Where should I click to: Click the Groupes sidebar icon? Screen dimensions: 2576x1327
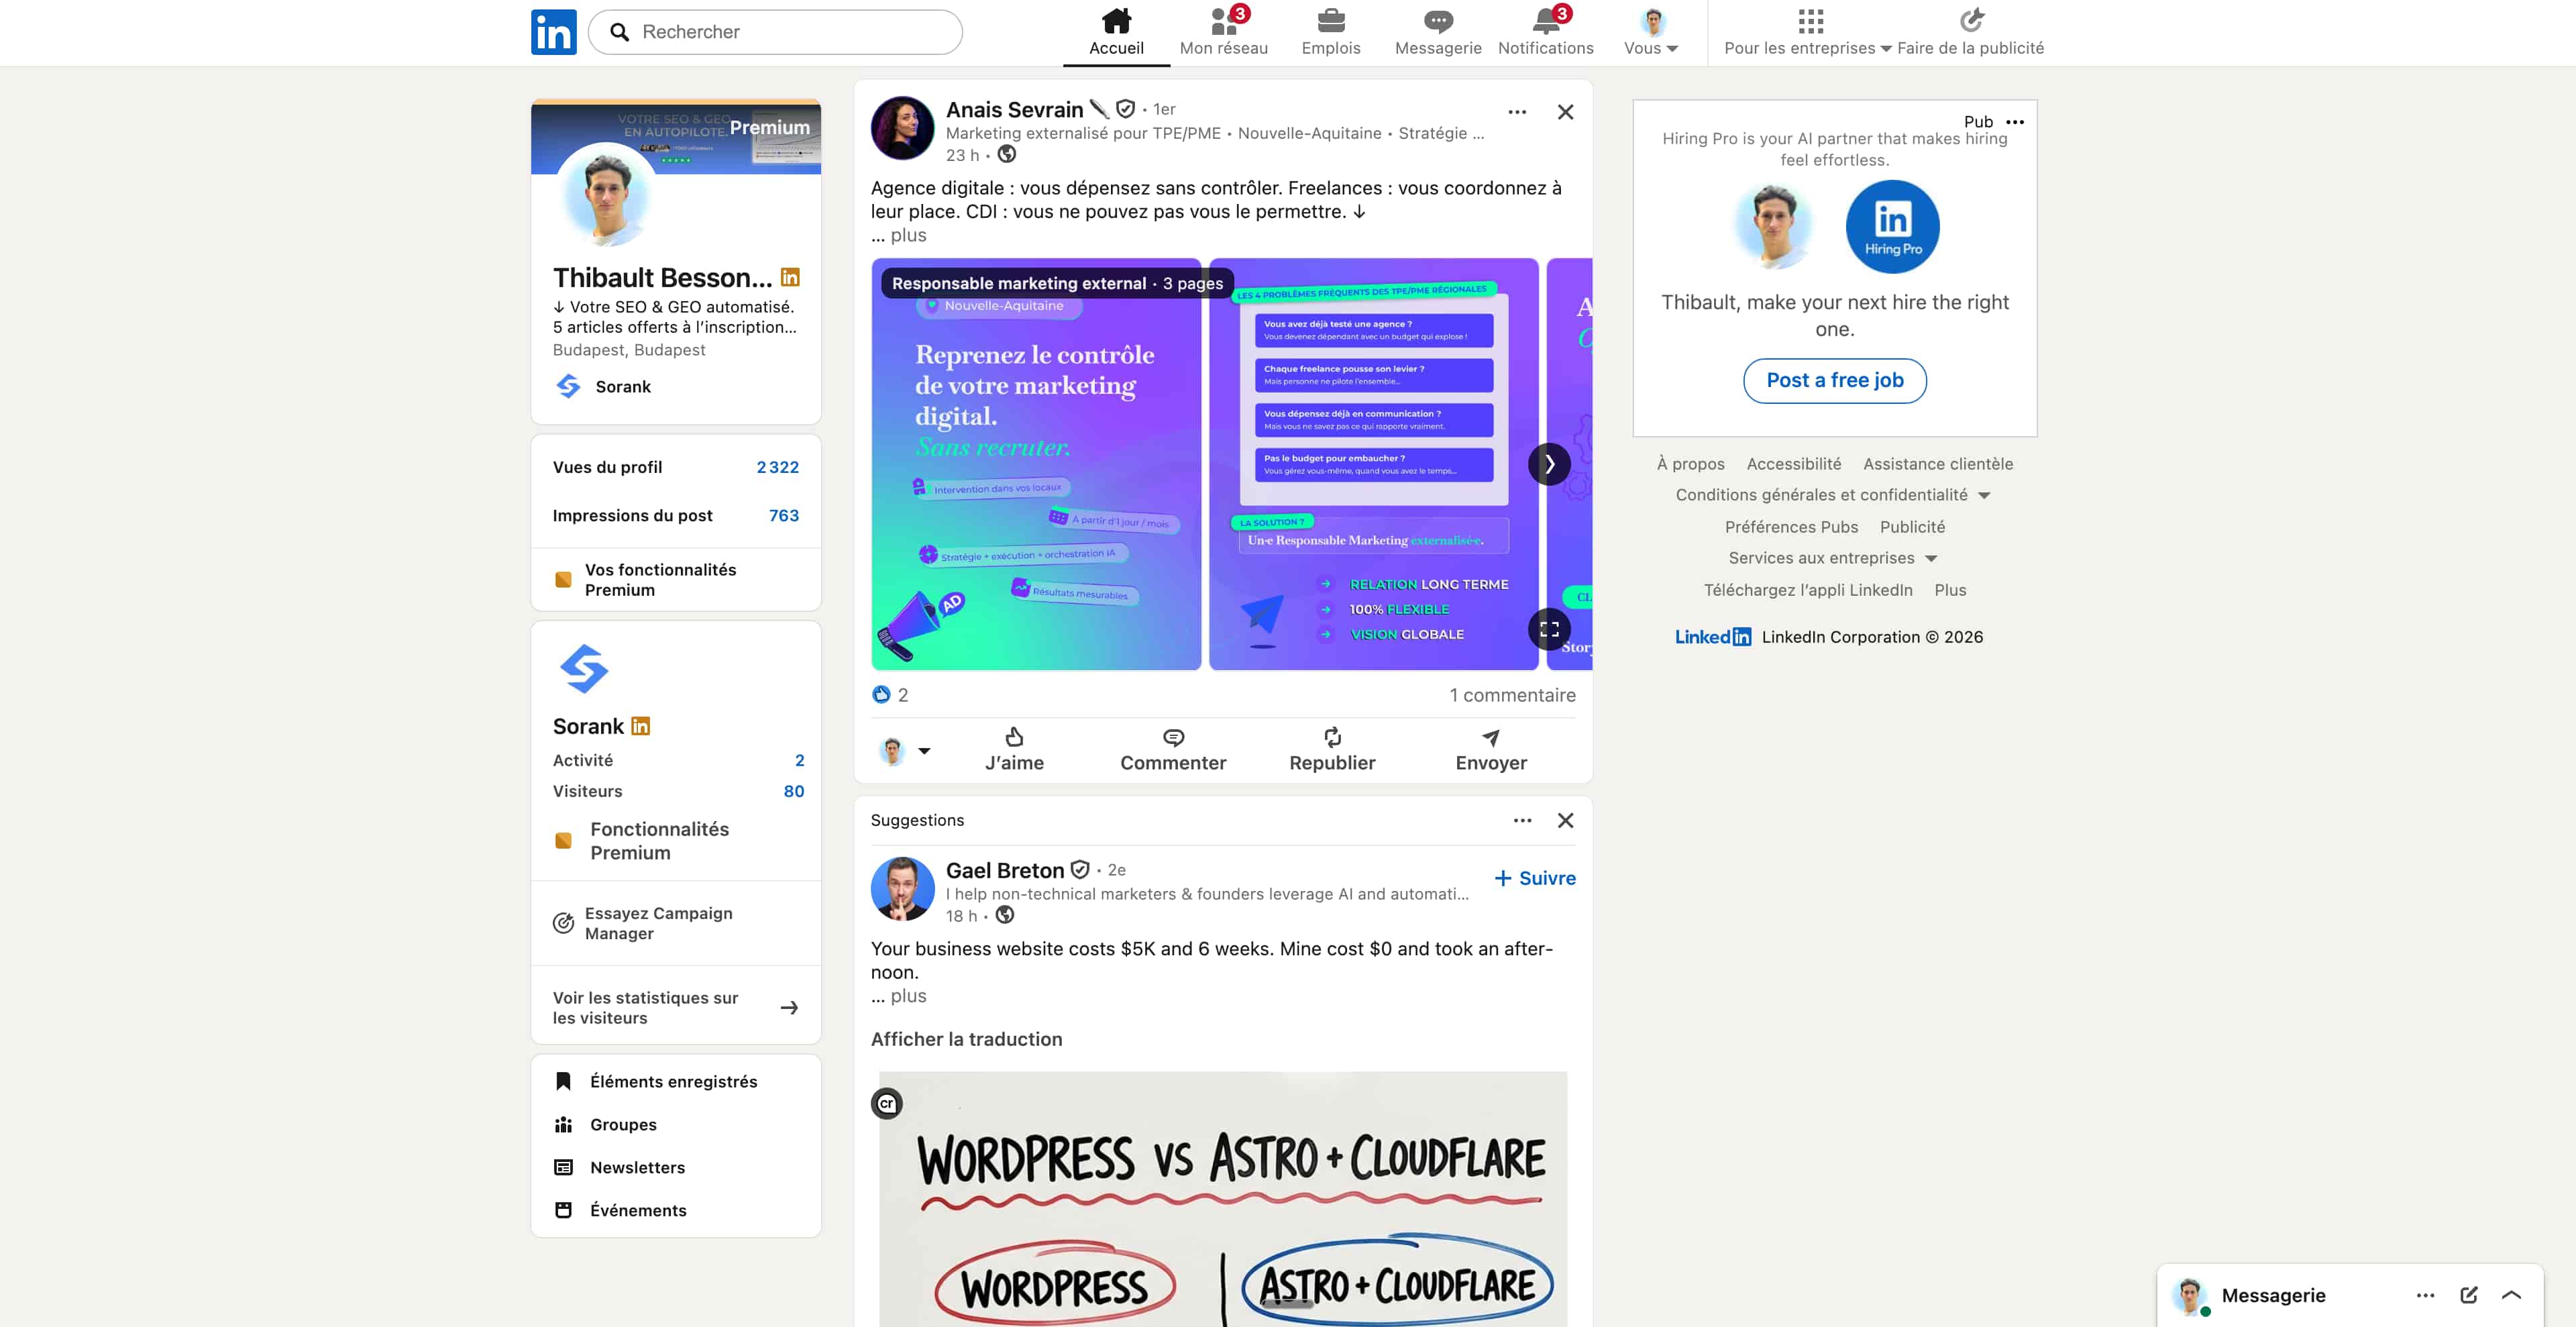point(564,1124)
